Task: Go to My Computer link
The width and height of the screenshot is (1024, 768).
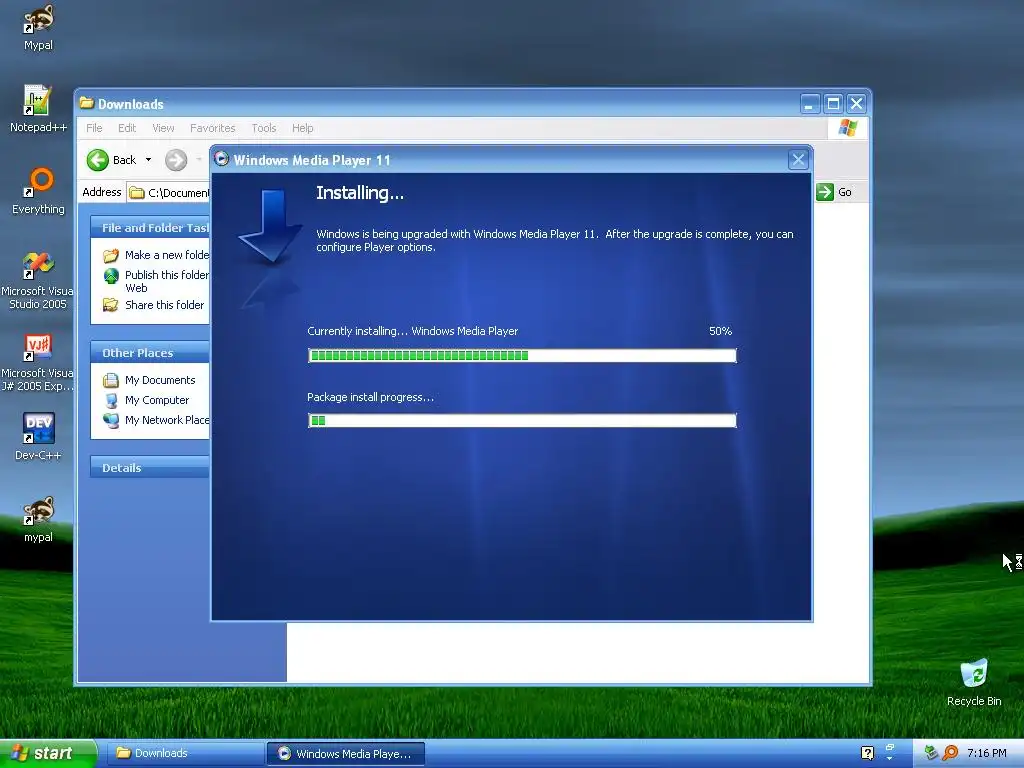Action: pos(157,400)
